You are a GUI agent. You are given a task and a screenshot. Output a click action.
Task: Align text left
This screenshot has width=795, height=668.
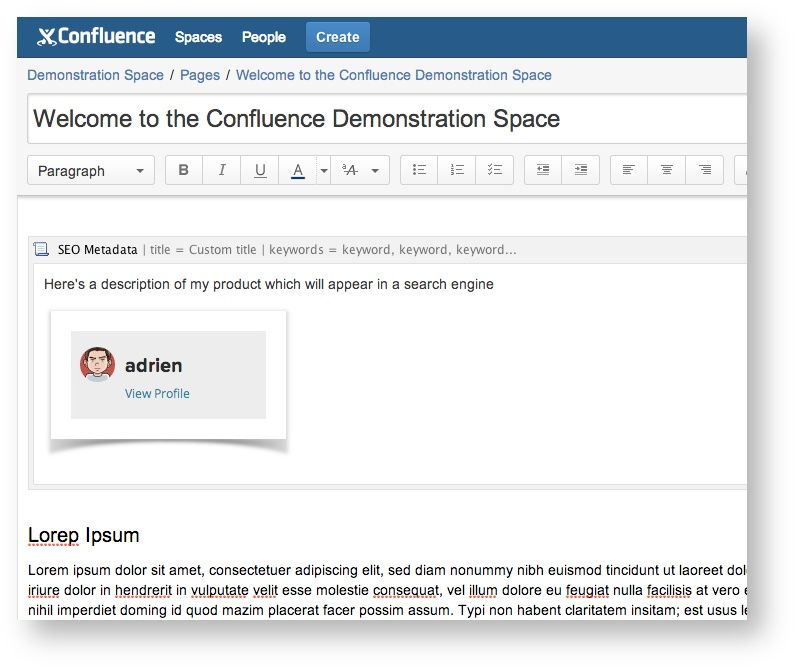tap(629, 170)
